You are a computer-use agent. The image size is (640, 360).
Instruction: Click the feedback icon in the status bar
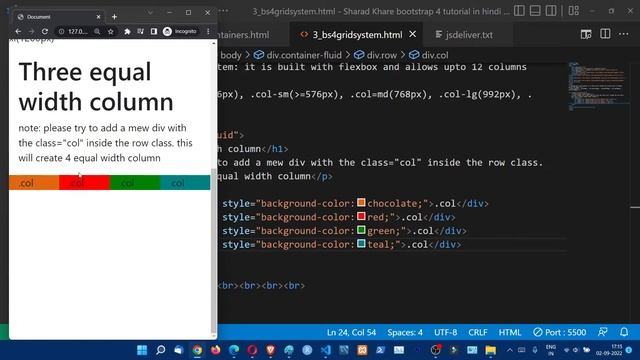click(x=602, y=332)
